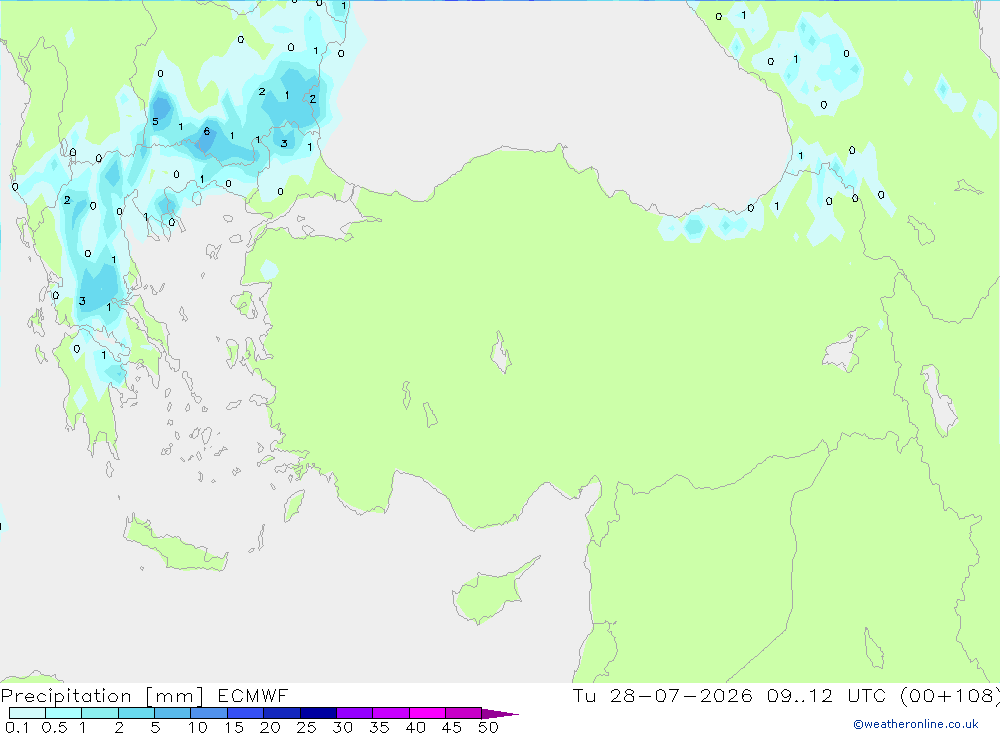1000x733 pixels.
Task: Click the "Precipitation" title word
Action: tap(66, 696)
